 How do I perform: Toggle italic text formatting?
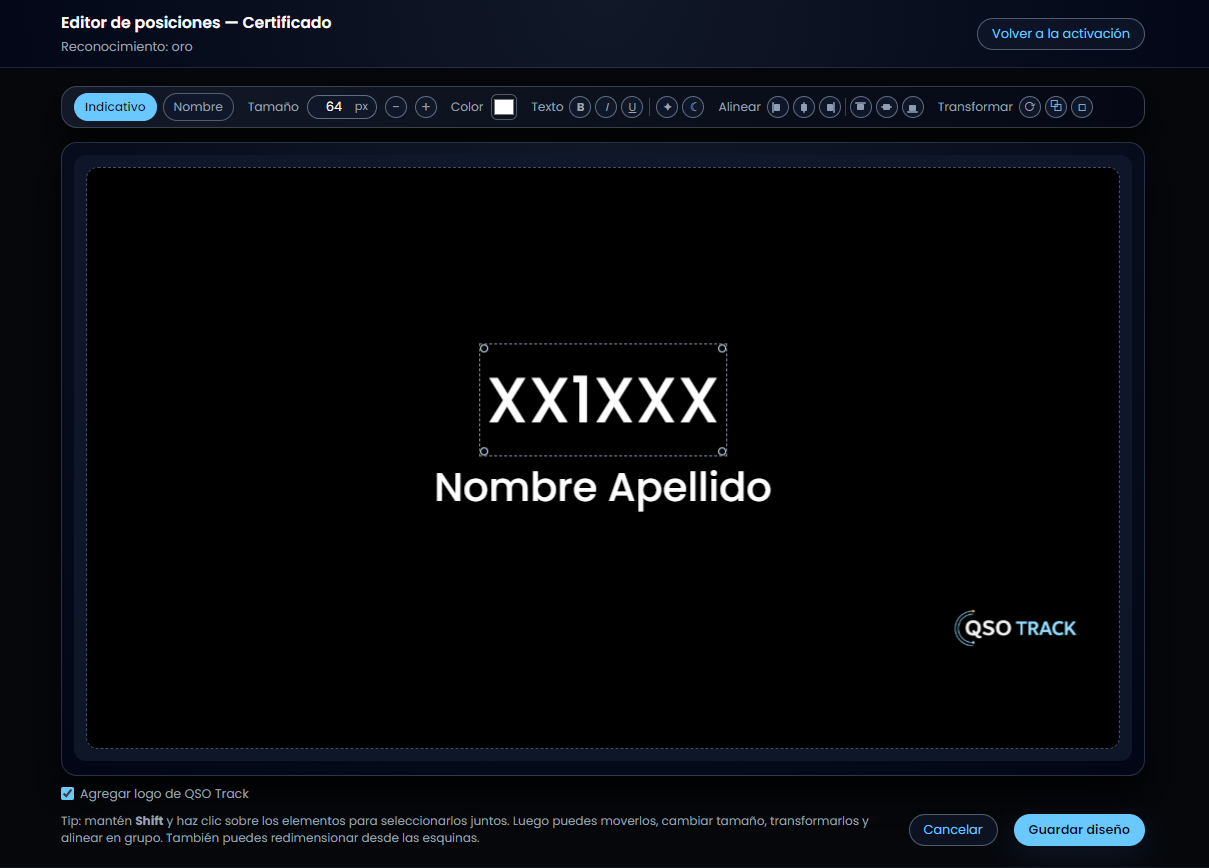[606, 107]
